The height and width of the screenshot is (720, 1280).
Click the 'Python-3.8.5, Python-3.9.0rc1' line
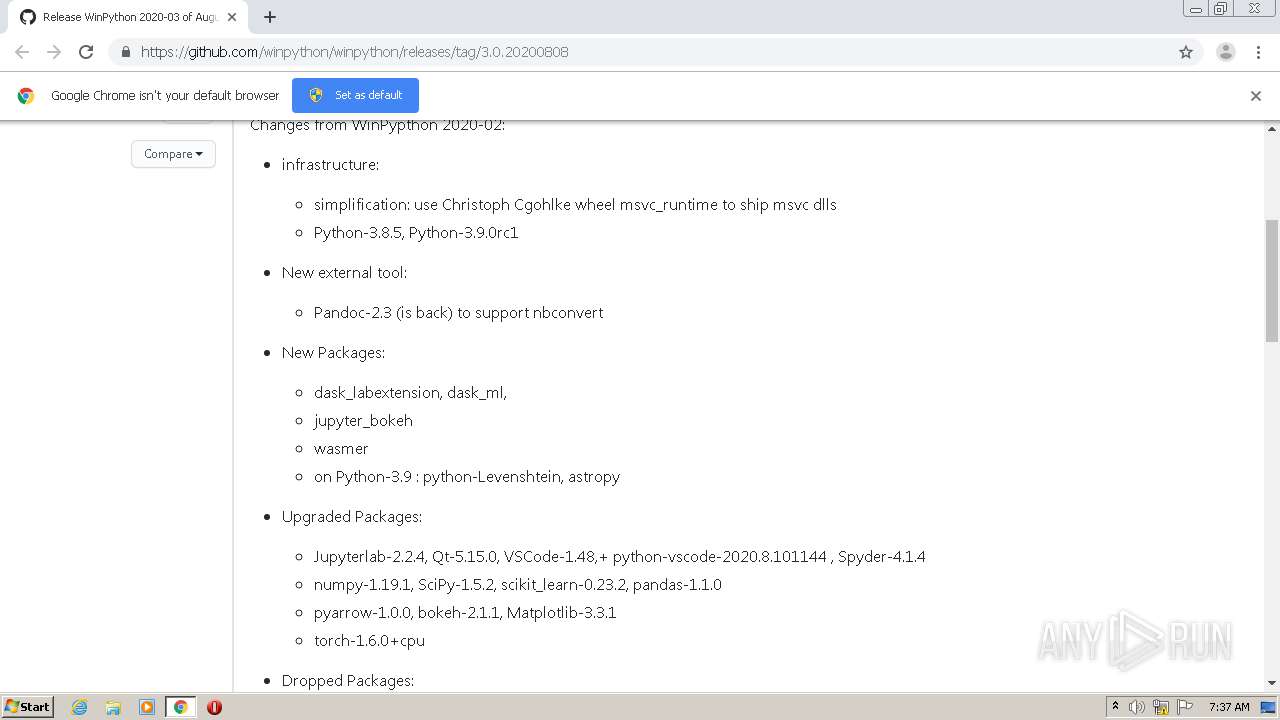coord(416,232)
